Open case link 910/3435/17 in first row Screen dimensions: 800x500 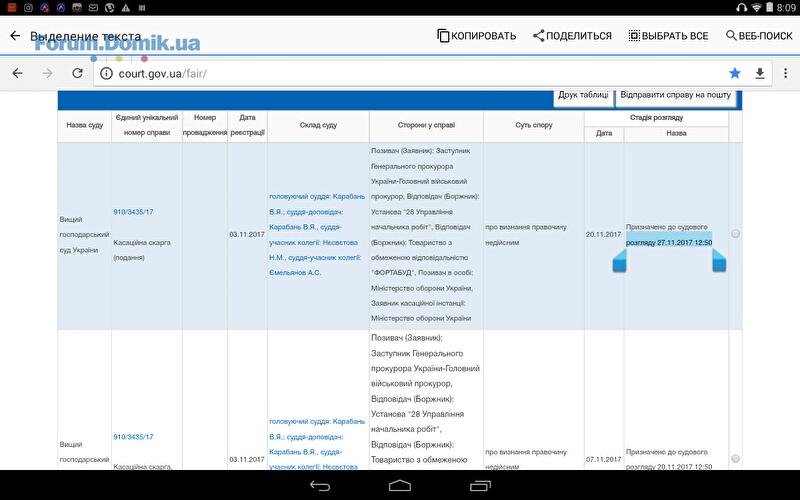coord(133,212)
